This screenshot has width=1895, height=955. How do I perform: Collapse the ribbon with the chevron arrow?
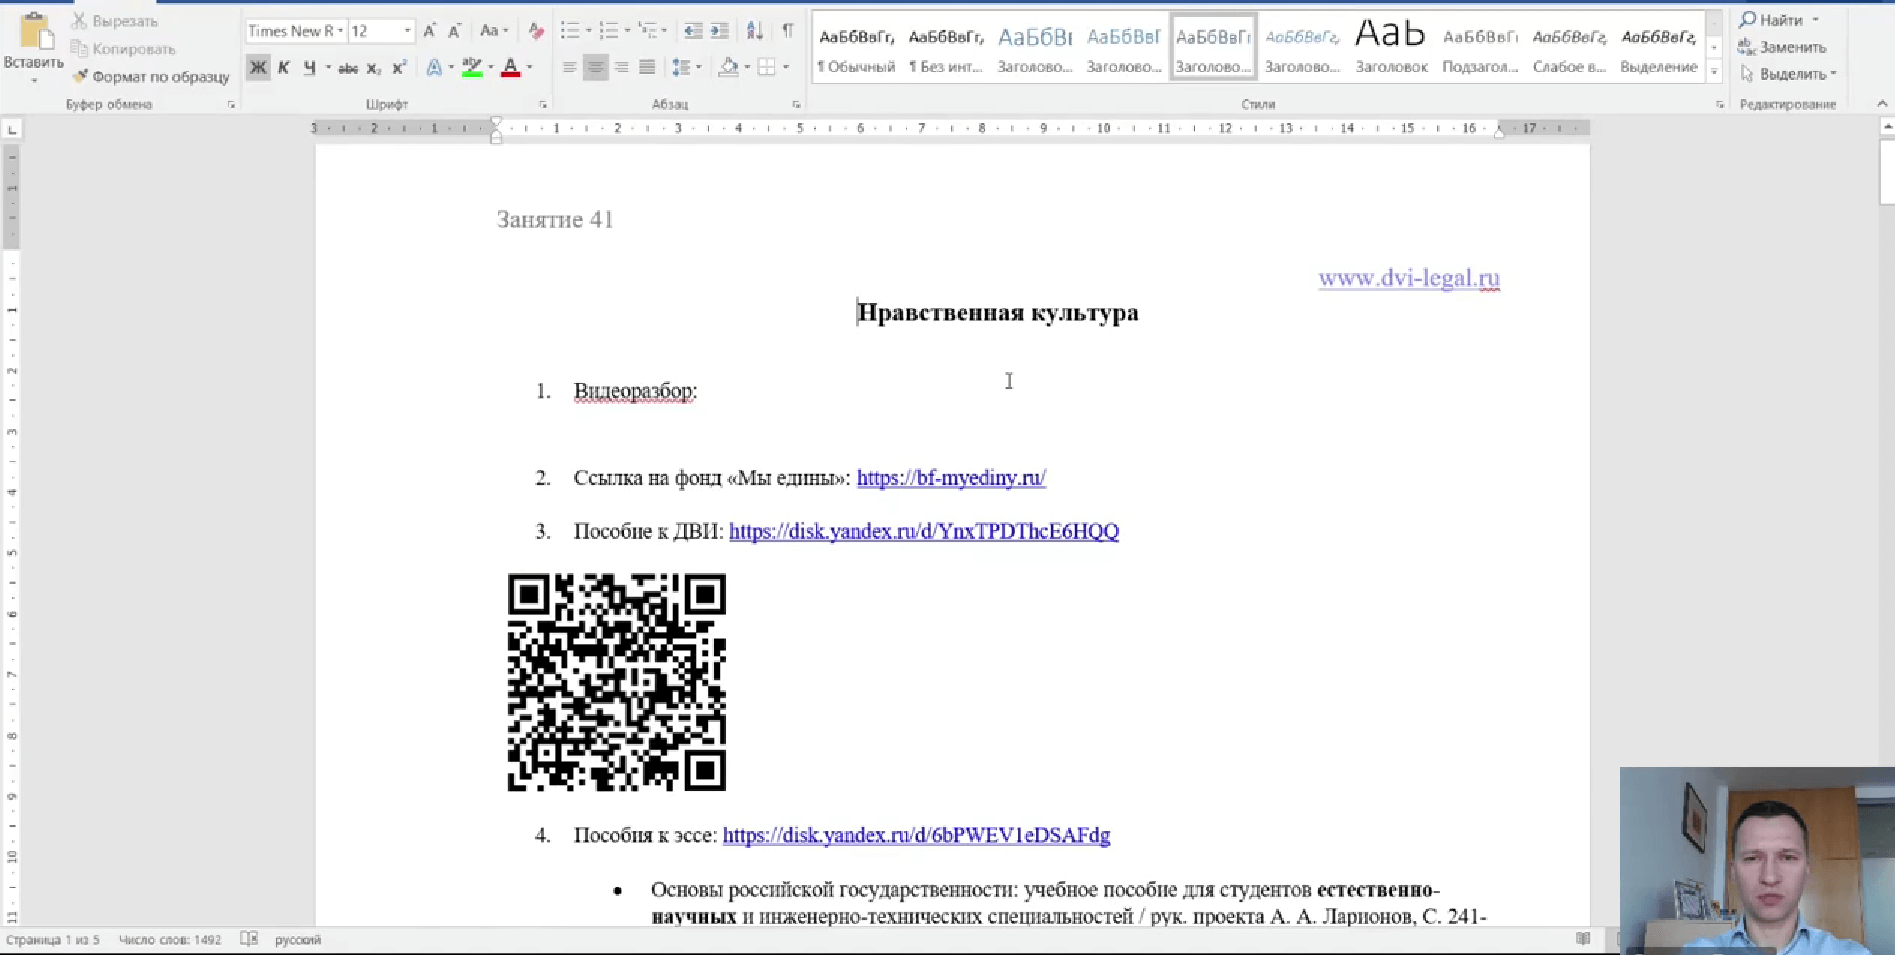(x=1882, y=104)
